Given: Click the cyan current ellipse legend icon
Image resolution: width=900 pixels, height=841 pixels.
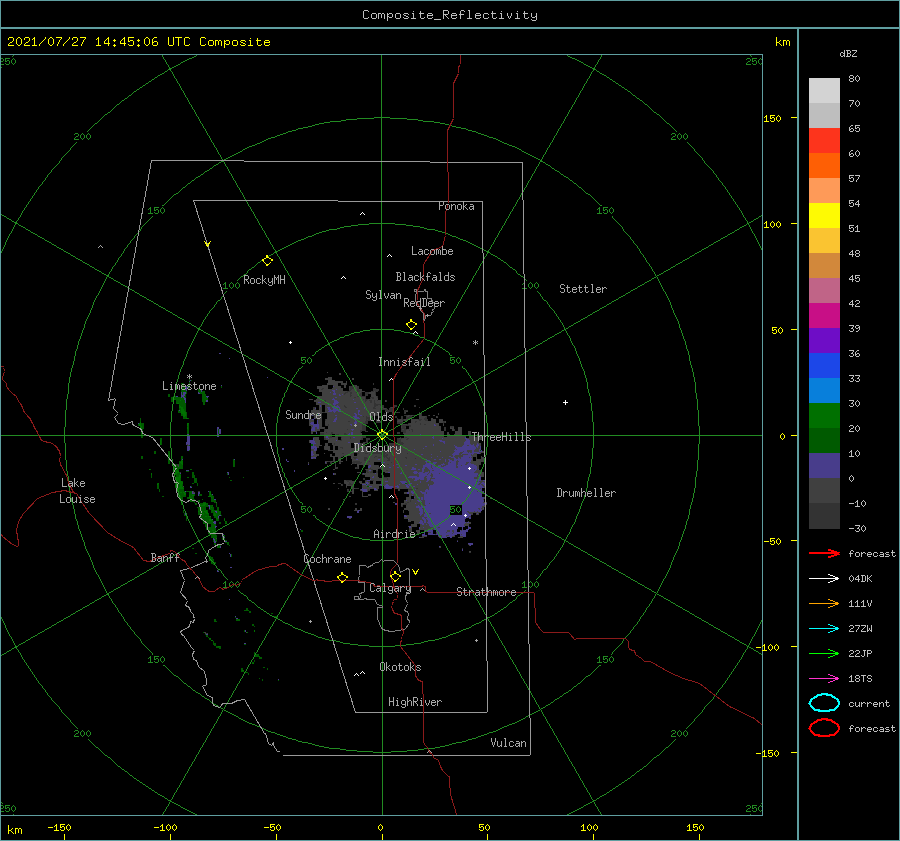Looking at the screenshot, I should pos(824,703).
